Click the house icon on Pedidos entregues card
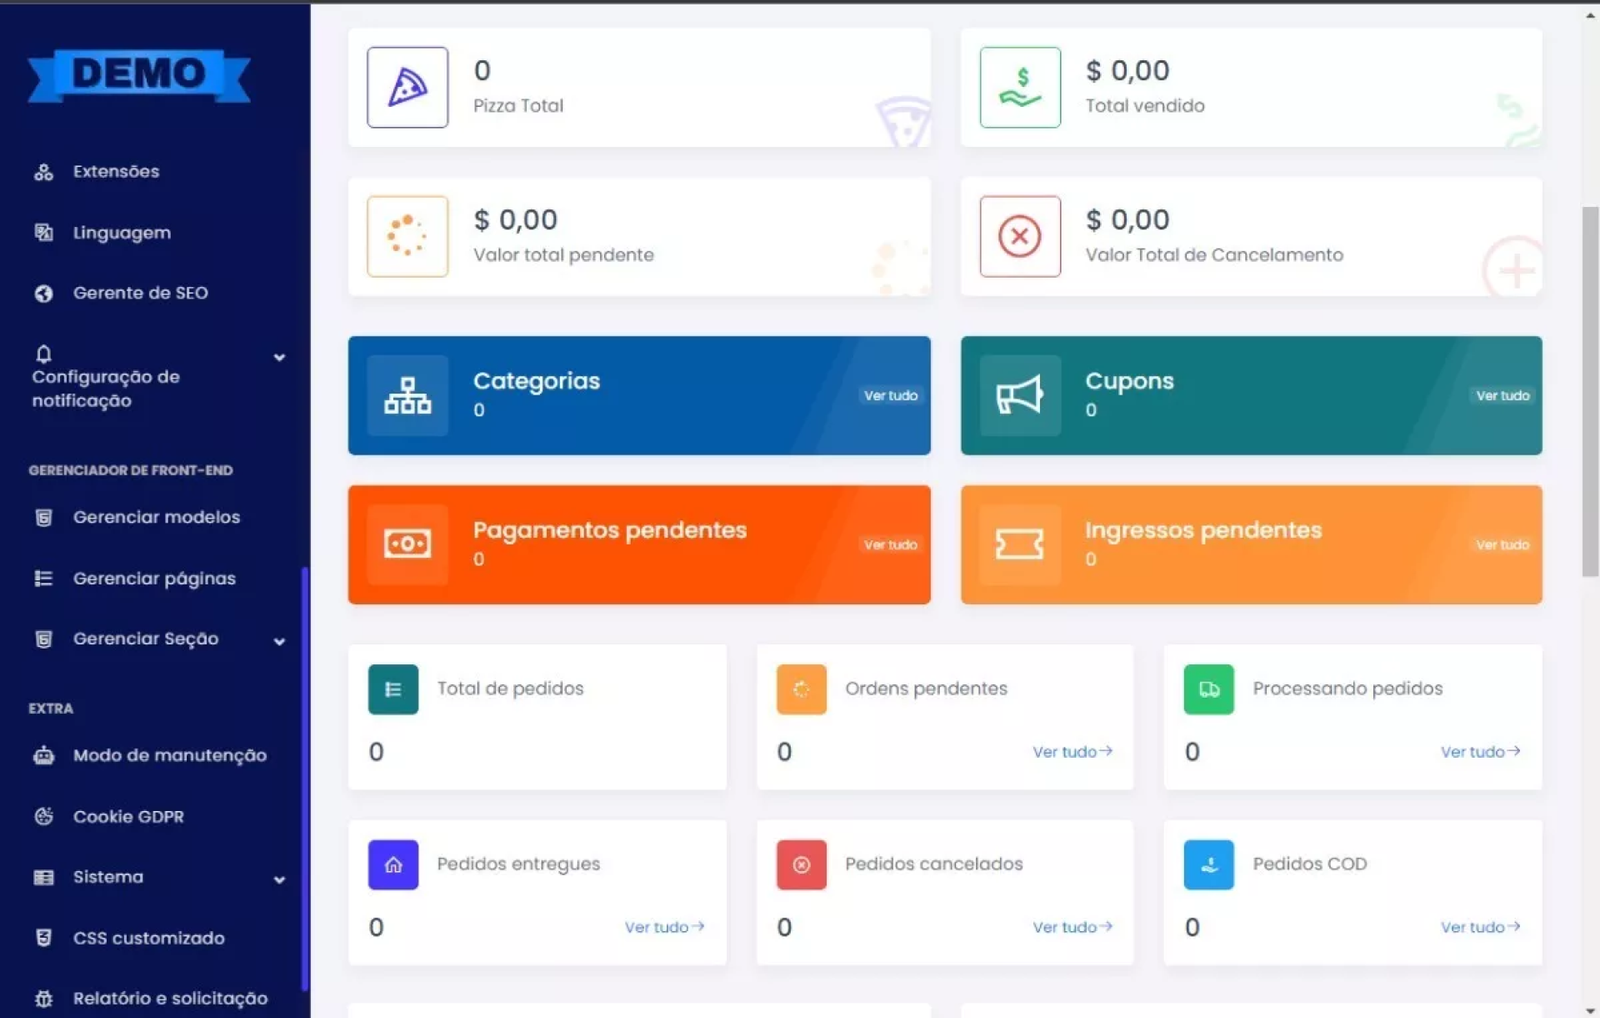Image resolution: width=1600 pixels, height=1018 pixels. pyautogui.click(x=393, y=865)
